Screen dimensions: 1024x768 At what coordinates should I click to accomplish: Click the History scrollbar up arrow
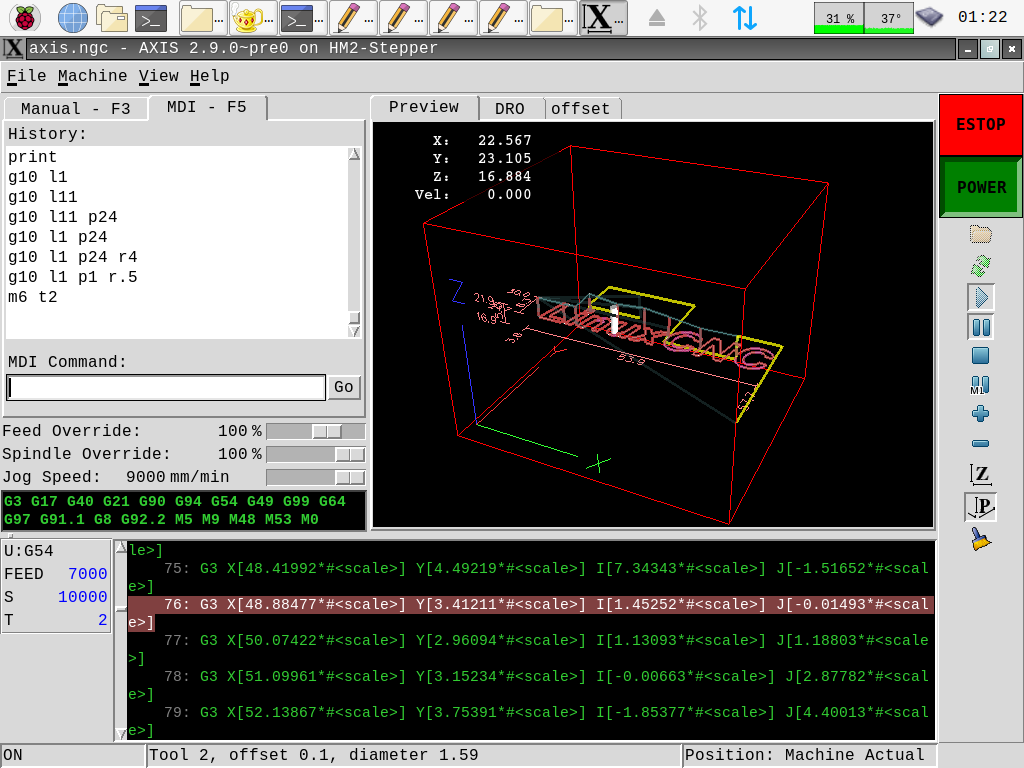(x=354, y=154)
